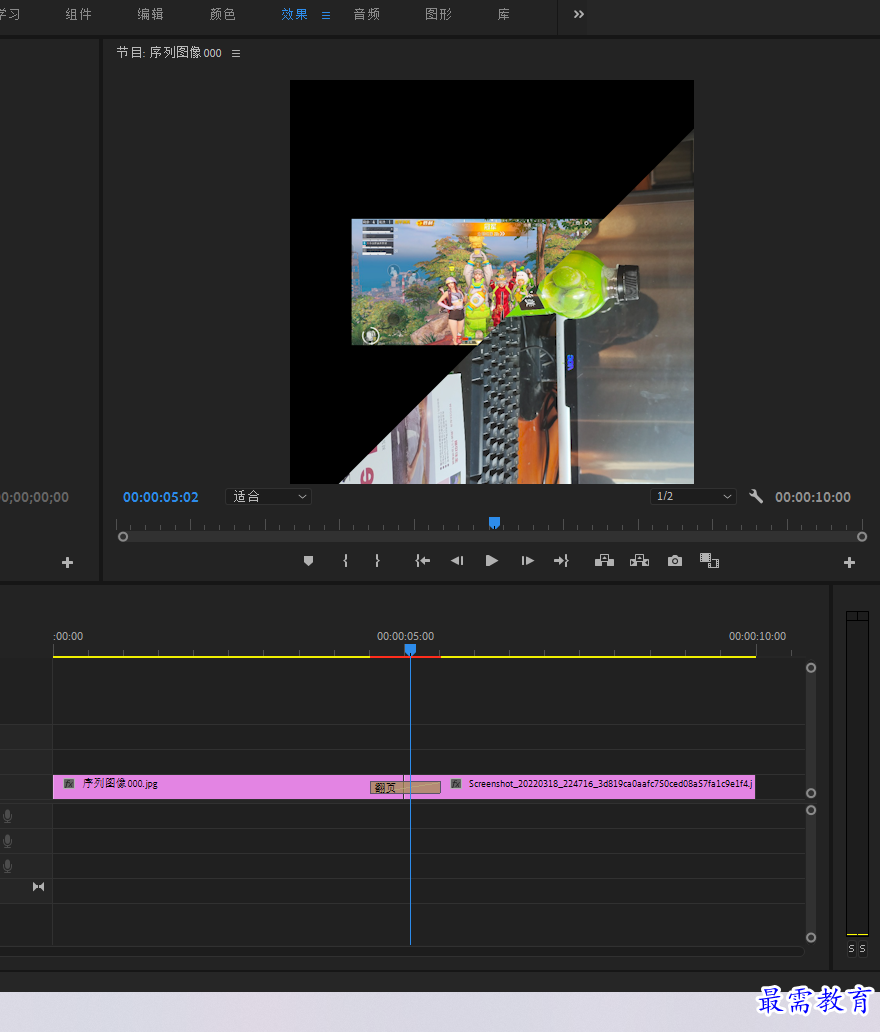This screenshot has height=1032, width=880.
Task: Open the comparison view button
Action: [709, 561]
